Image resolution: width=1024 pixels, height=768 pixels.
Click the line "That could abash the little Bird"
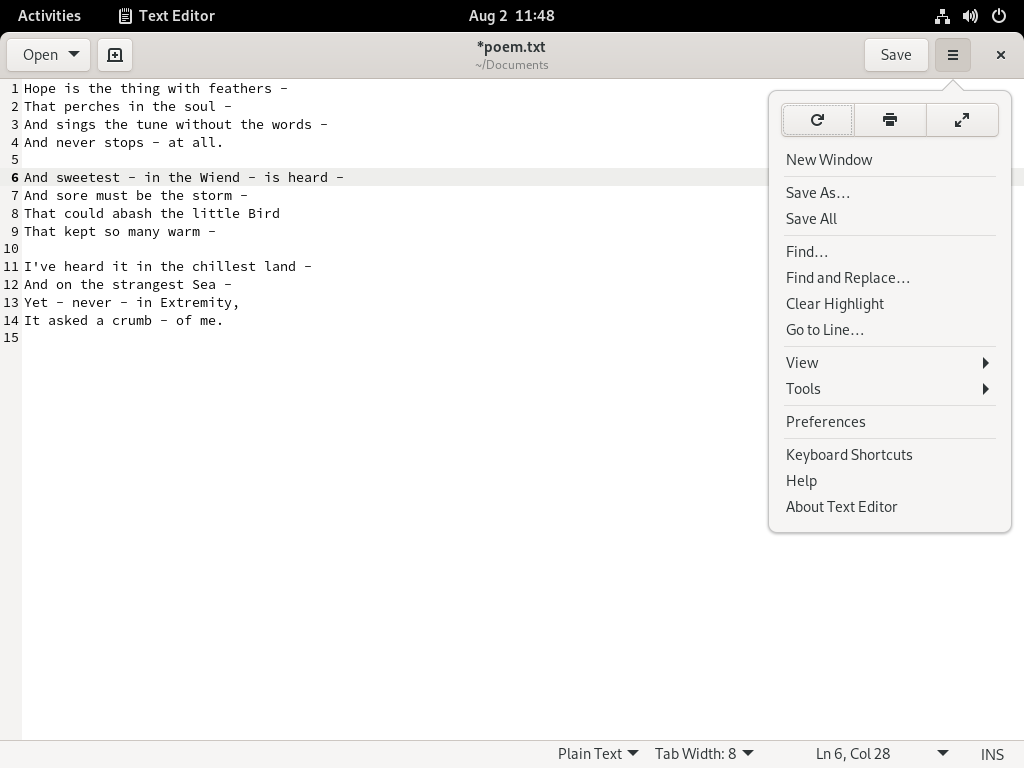152,213
